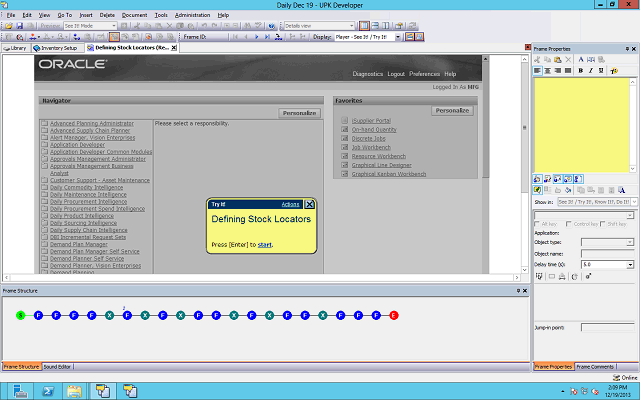Click the Find binoculars icon

pyautogui.click(x=247, y=26)
